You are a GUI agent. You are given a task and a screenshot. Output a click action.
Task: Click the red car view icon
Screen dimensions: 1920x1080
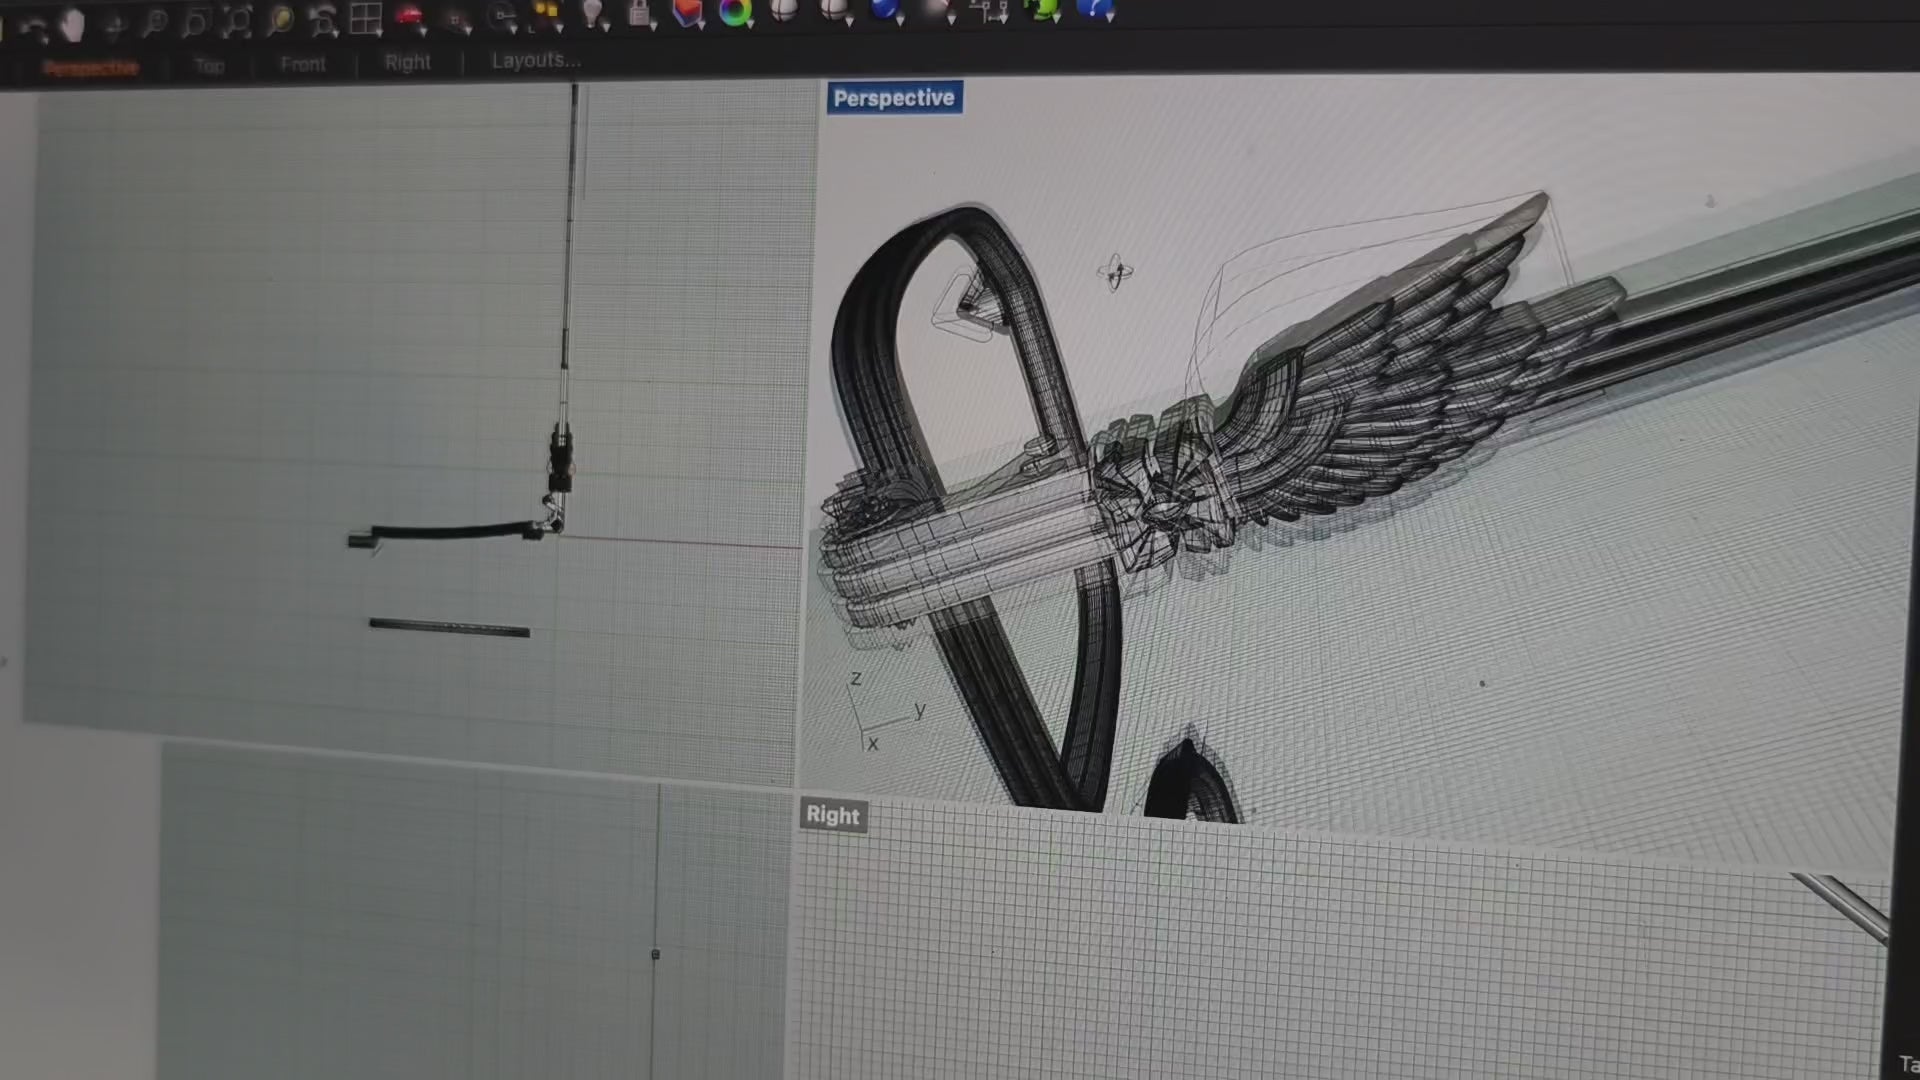pyautogui.click(x=408, y=14)
